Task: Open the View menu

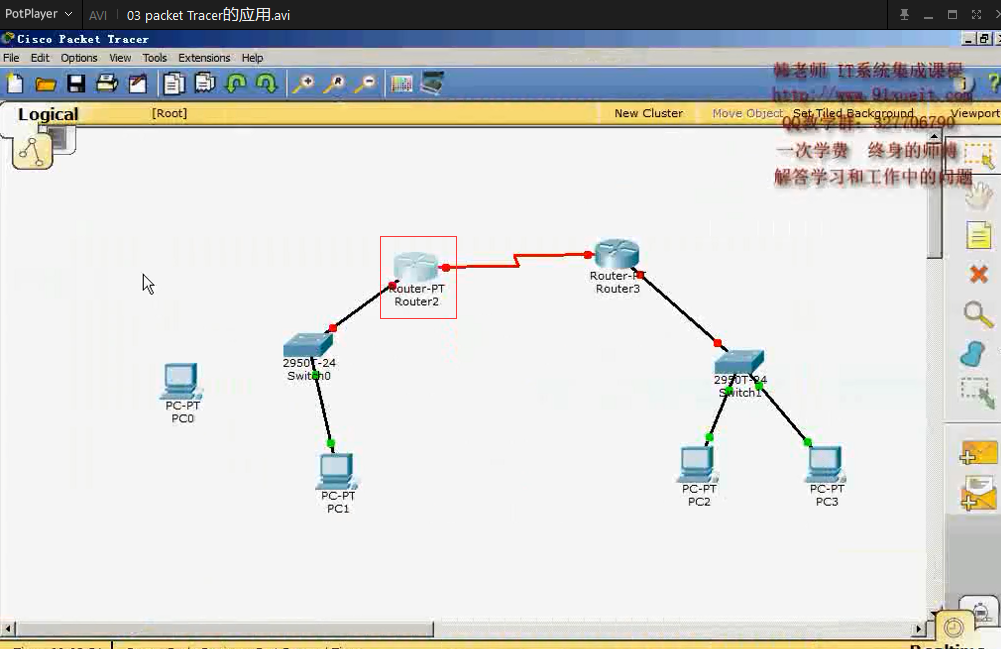Action: click(120, 58)
